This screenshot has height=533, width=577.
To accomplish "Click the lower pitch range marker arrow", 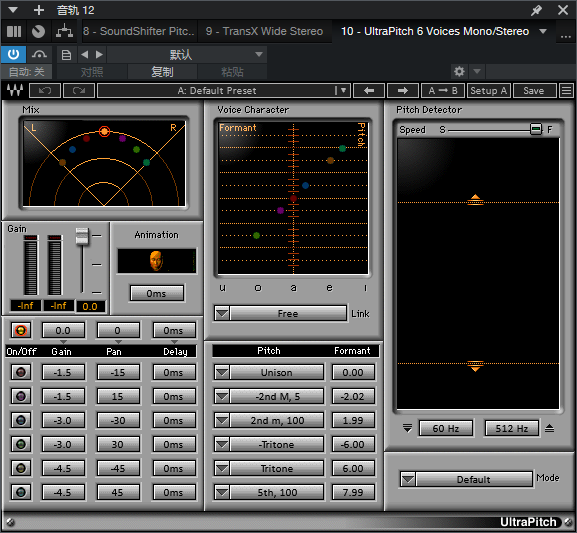I will point(475,366).
